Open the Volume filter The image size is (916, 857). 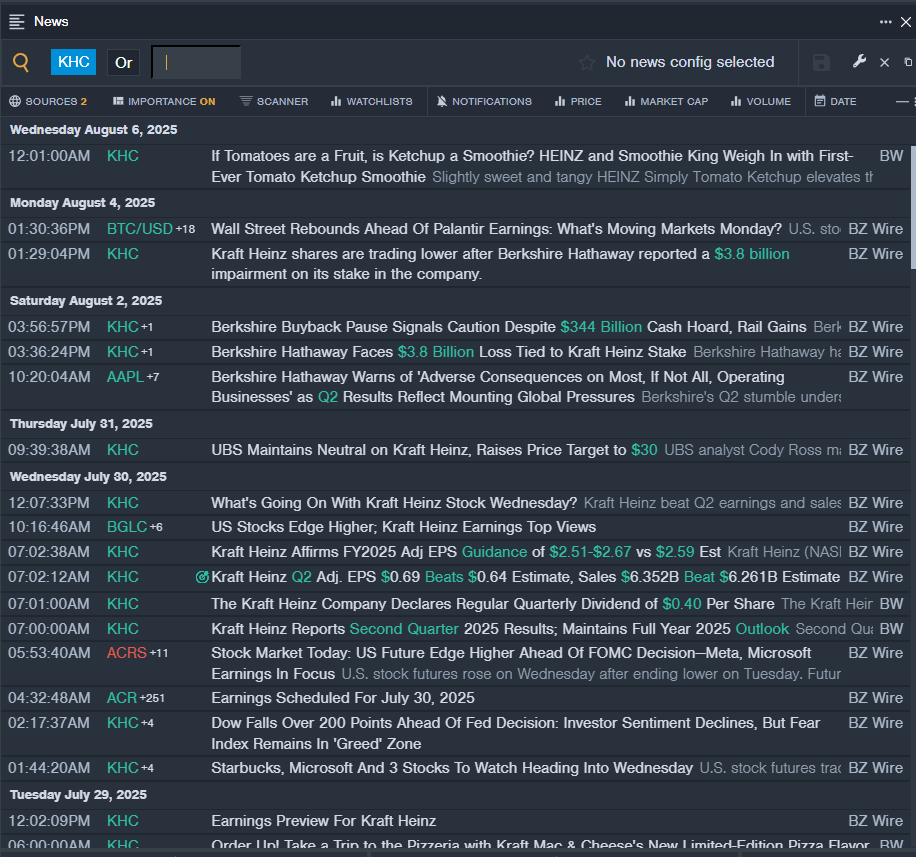(761, 102)
